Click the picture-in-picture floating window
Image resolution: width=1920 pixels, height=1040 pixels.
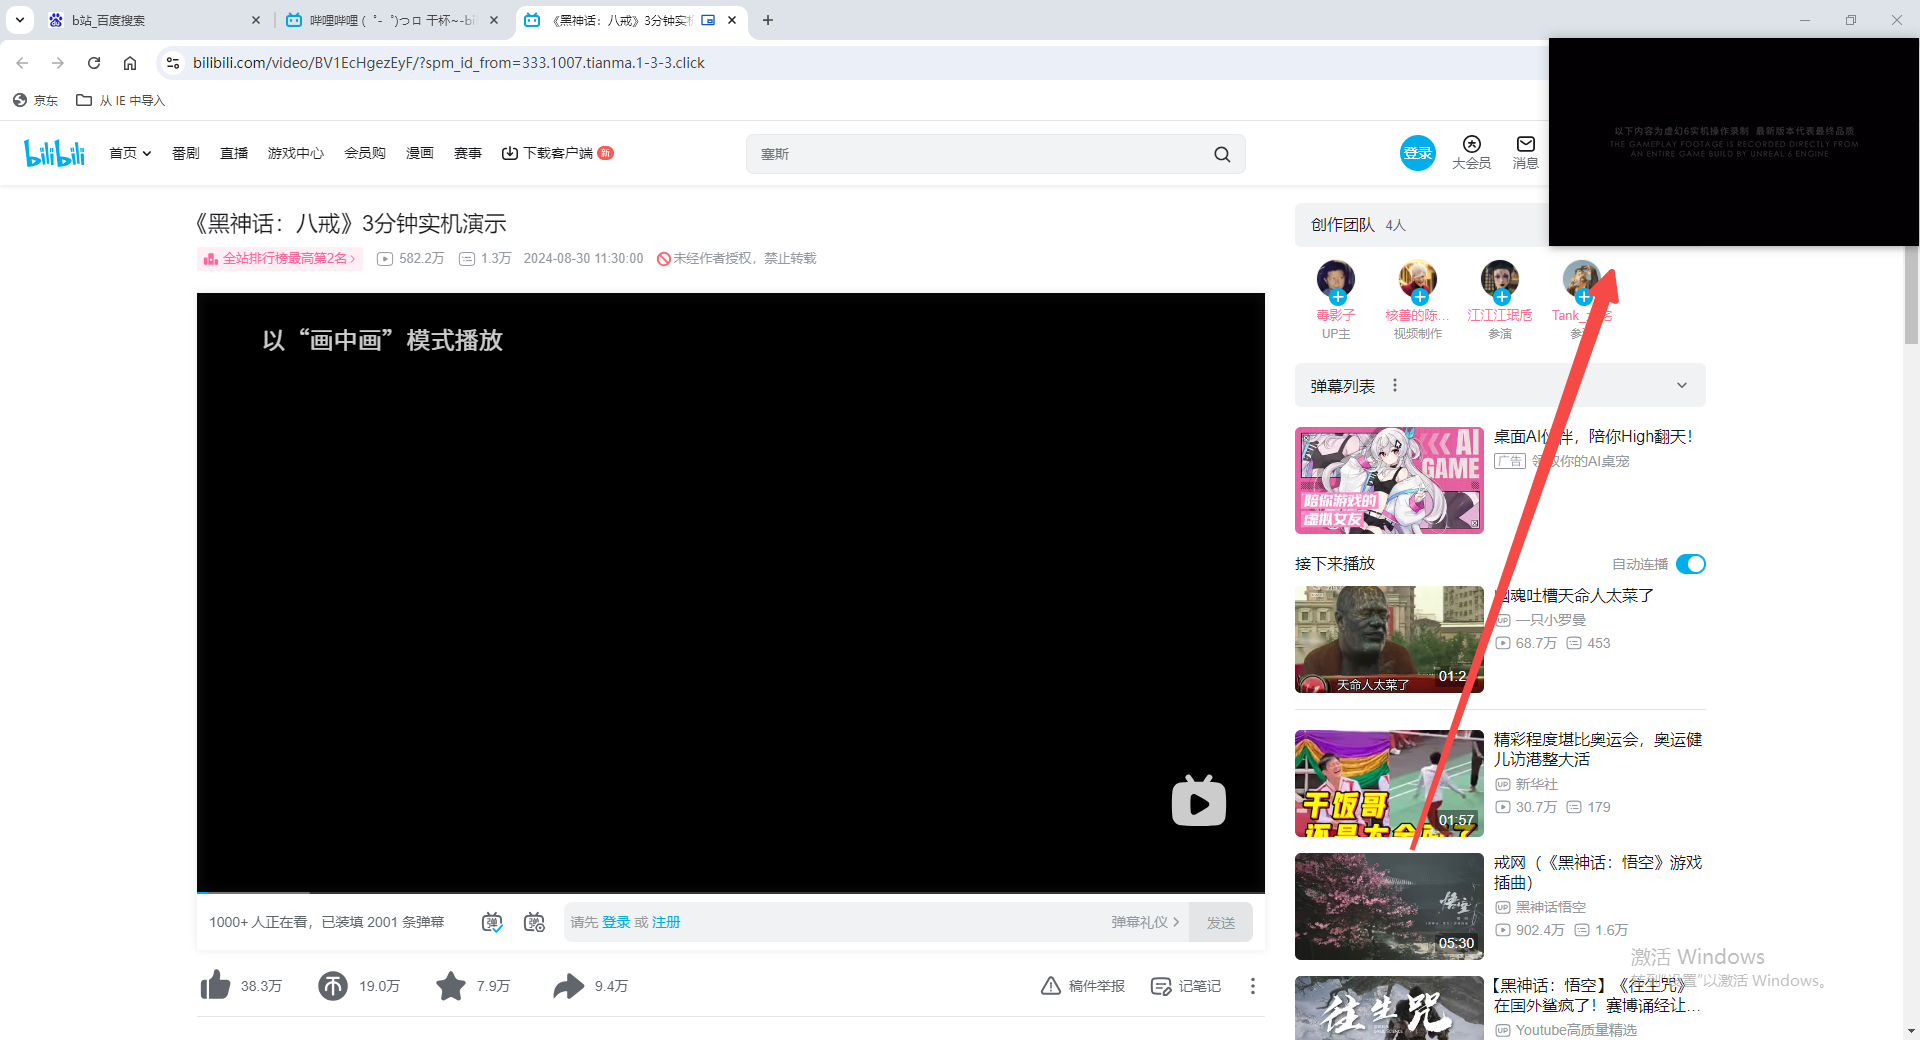point(1734,142)
